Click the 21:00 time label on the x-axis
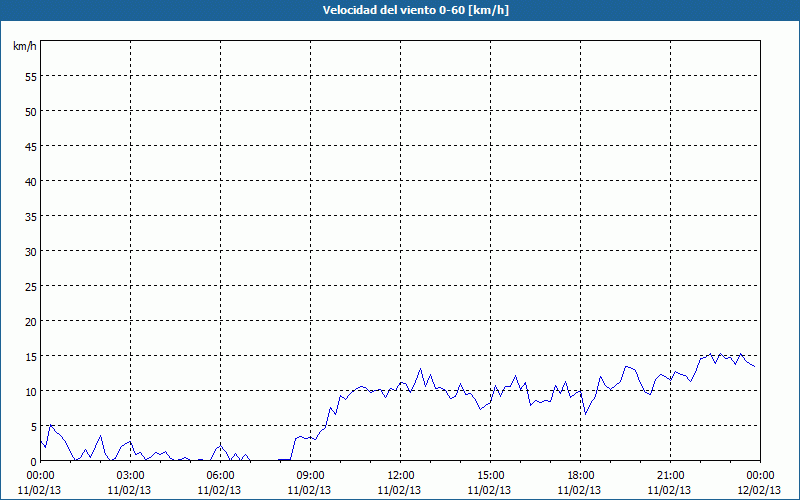This screenshot has height=500, width=800. coord(670,476)
